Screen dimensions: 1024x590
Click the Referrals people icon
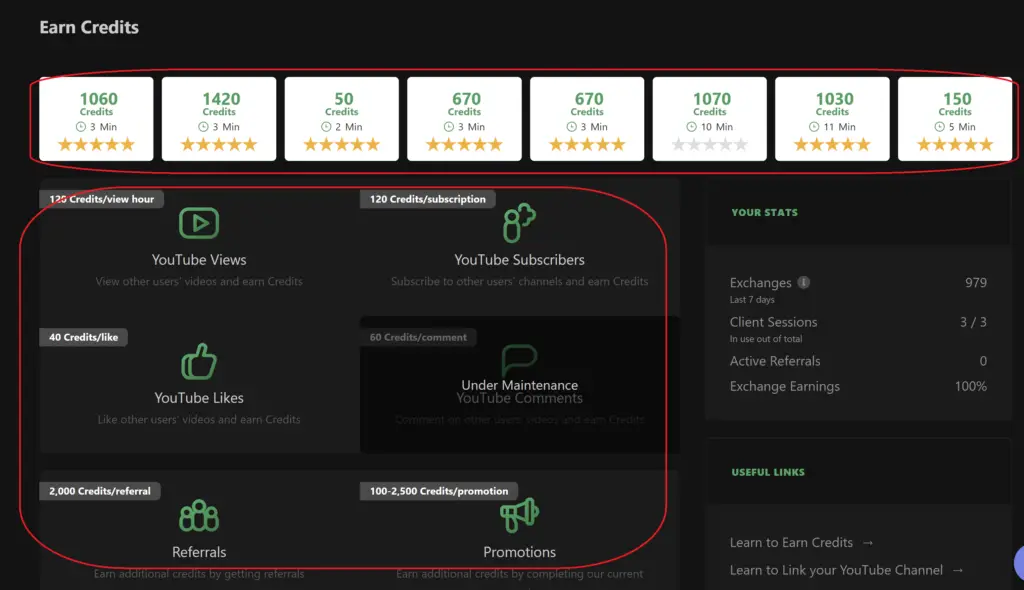click(199, 516)
